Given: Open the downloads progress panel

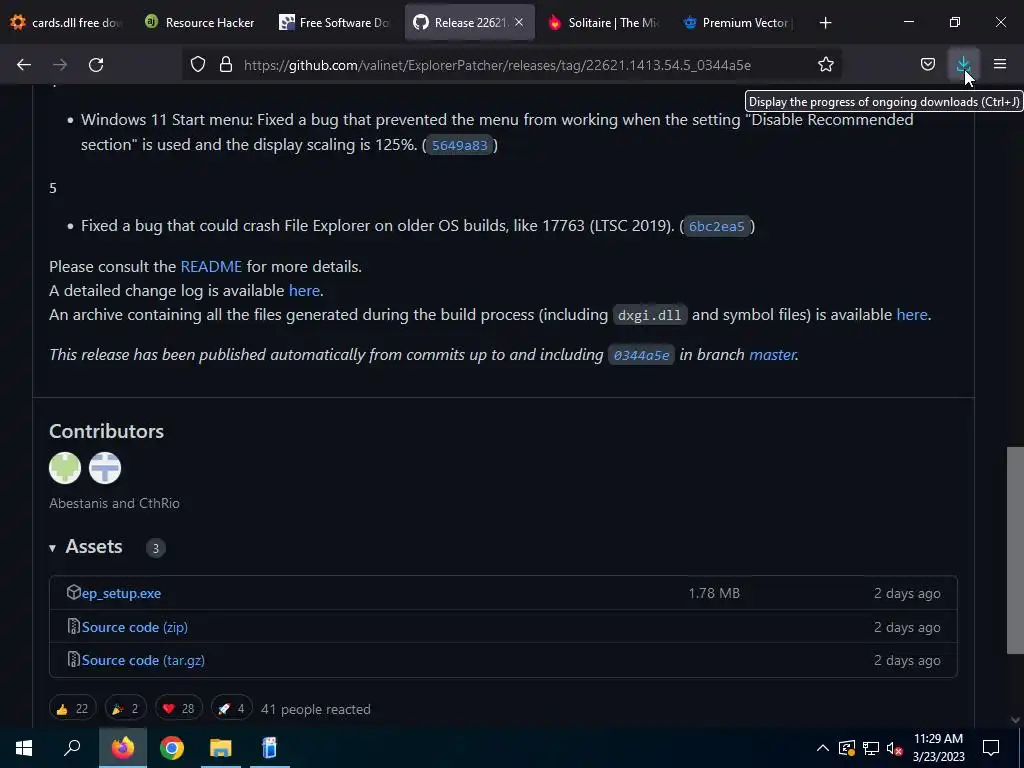Looking at the screenshot, I should click(x=963, y=65).
